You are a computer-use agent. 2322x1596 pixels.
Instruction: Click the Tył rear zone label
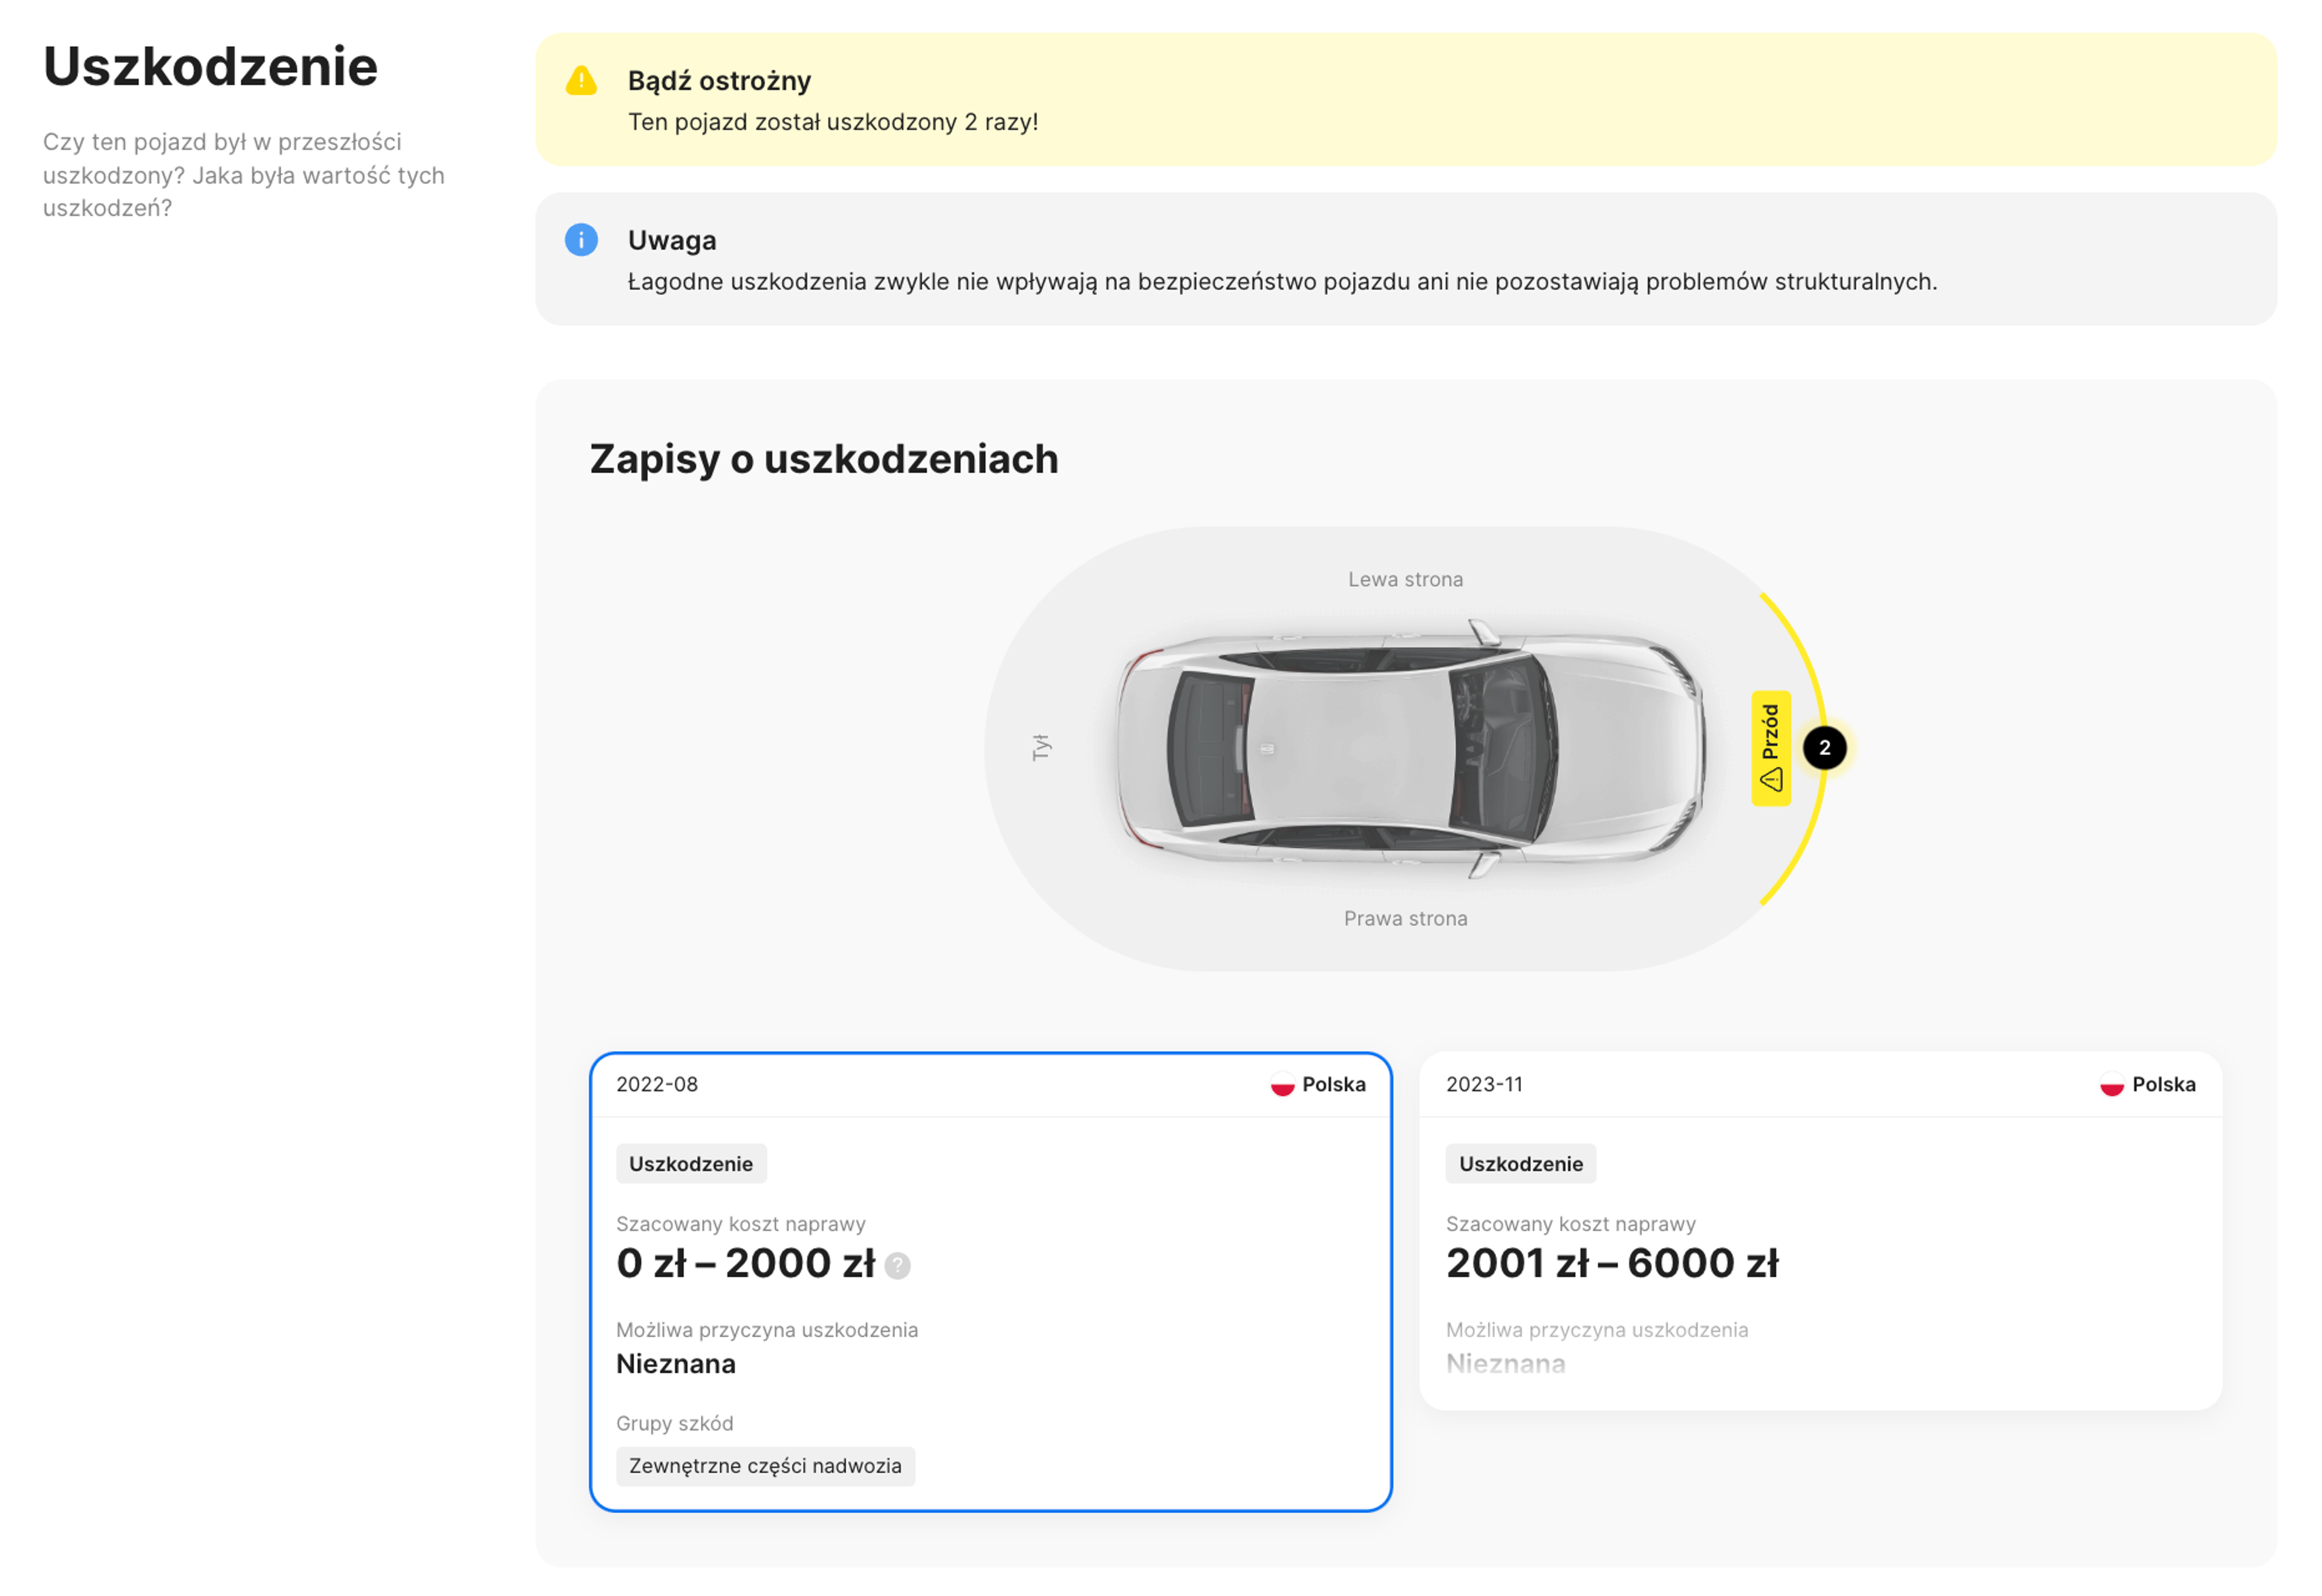[1040, 747]
